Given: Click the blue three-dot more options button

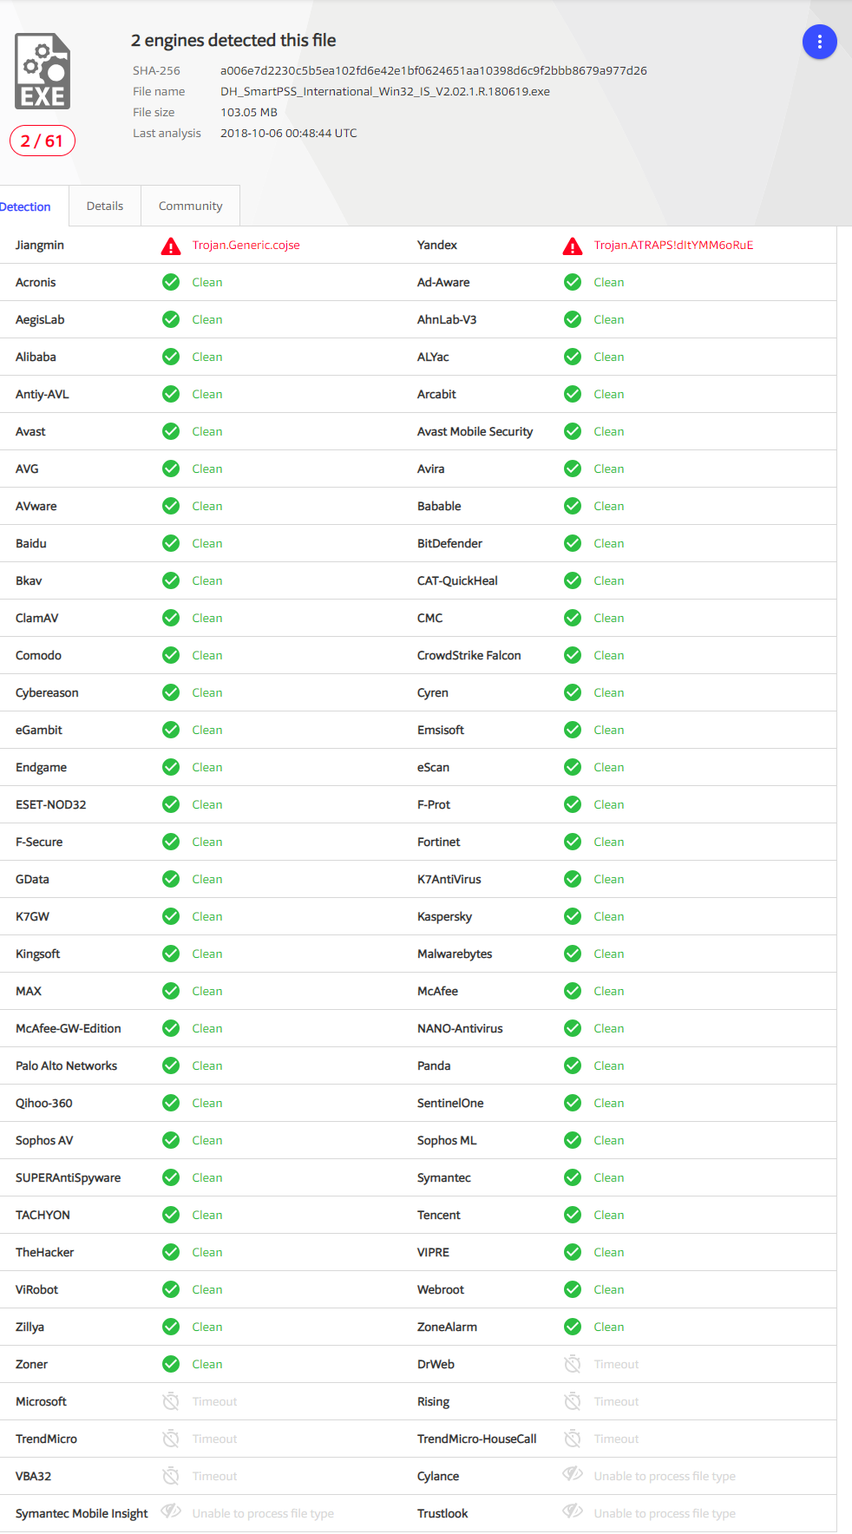Looking at the screenshot, I should [x=819, y=41].
